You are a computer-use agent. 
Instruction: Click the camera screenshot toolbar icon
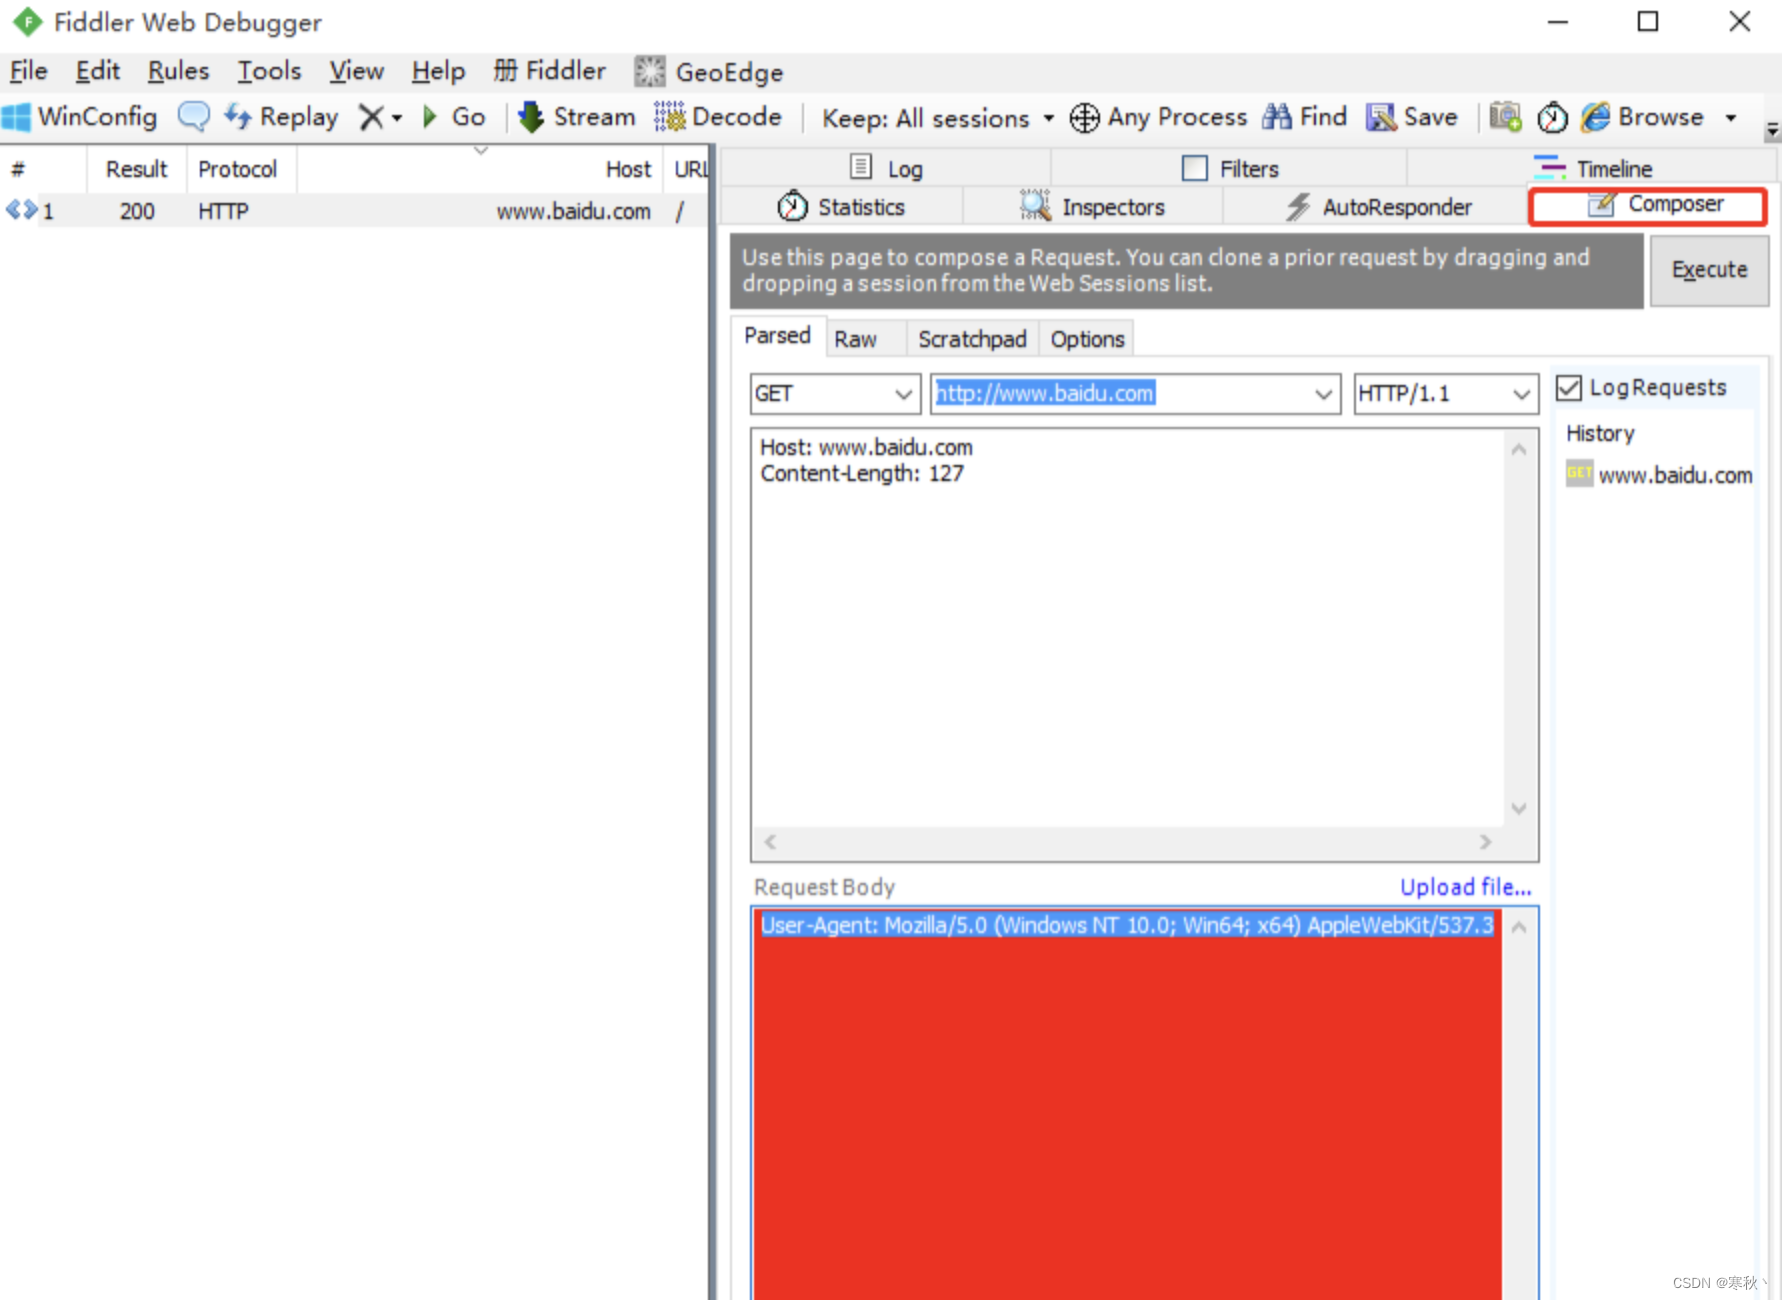1505,117
